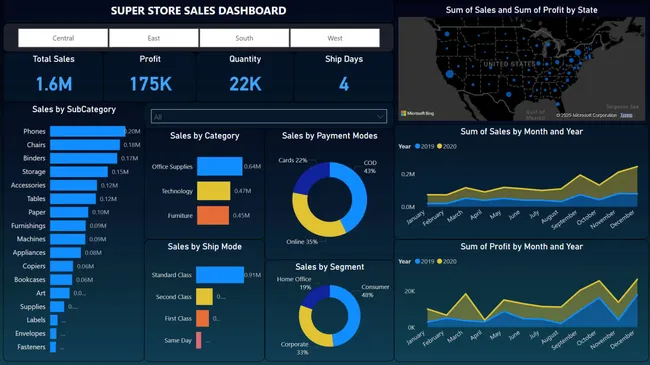Image resolution: width=650 pixels, height=365 pixels.
Task: Click the Same Day ship mode bar
Action: click(199, 340)
